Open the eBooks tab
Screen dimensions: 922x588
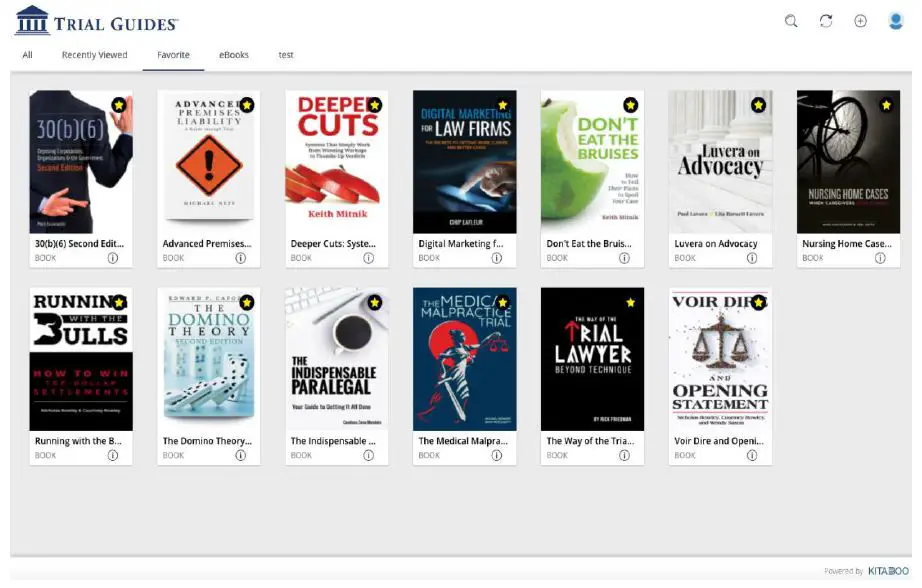(234, 55)
